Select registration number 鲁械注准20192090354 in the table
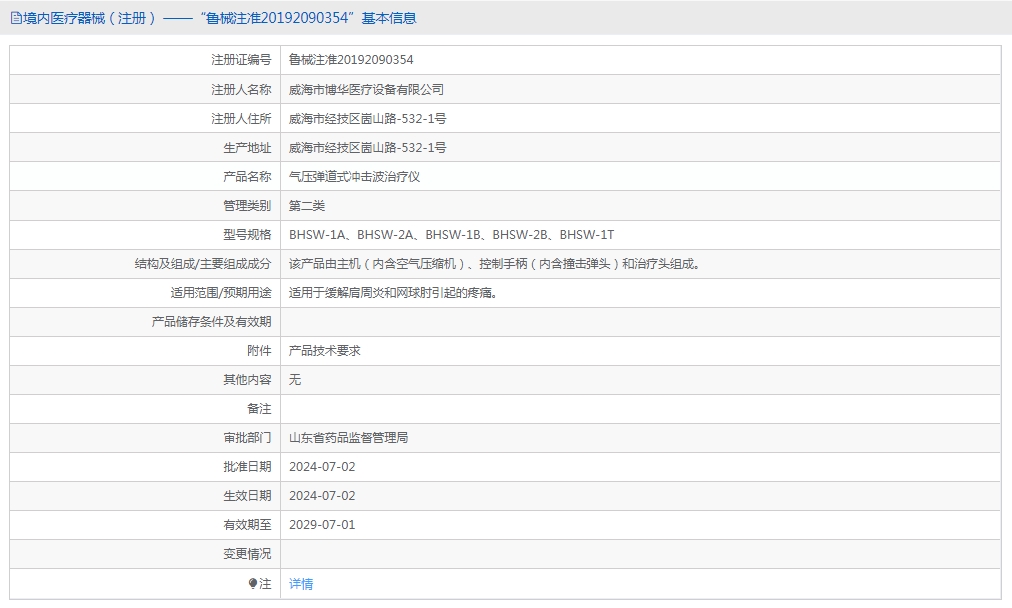Image resolution: width=1012 pixels, height=608 pixels. click(351, 60)
